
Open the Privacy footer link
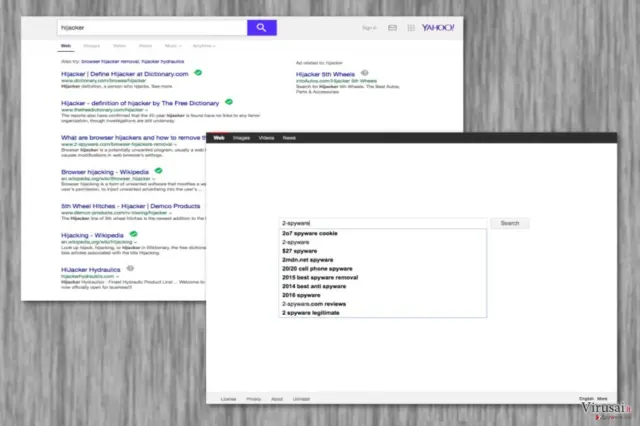coord(253,399)
